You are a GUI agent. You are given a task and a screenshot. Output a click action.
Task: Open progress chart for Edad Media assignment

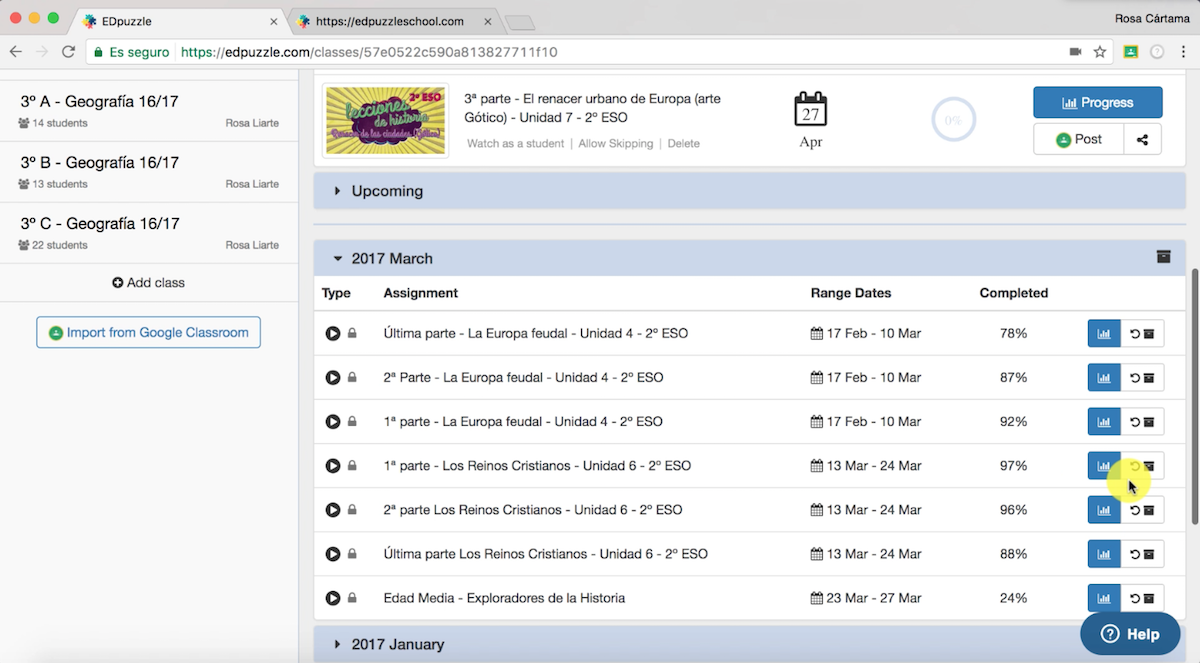pyautogui.click(x=1104, y=598)
